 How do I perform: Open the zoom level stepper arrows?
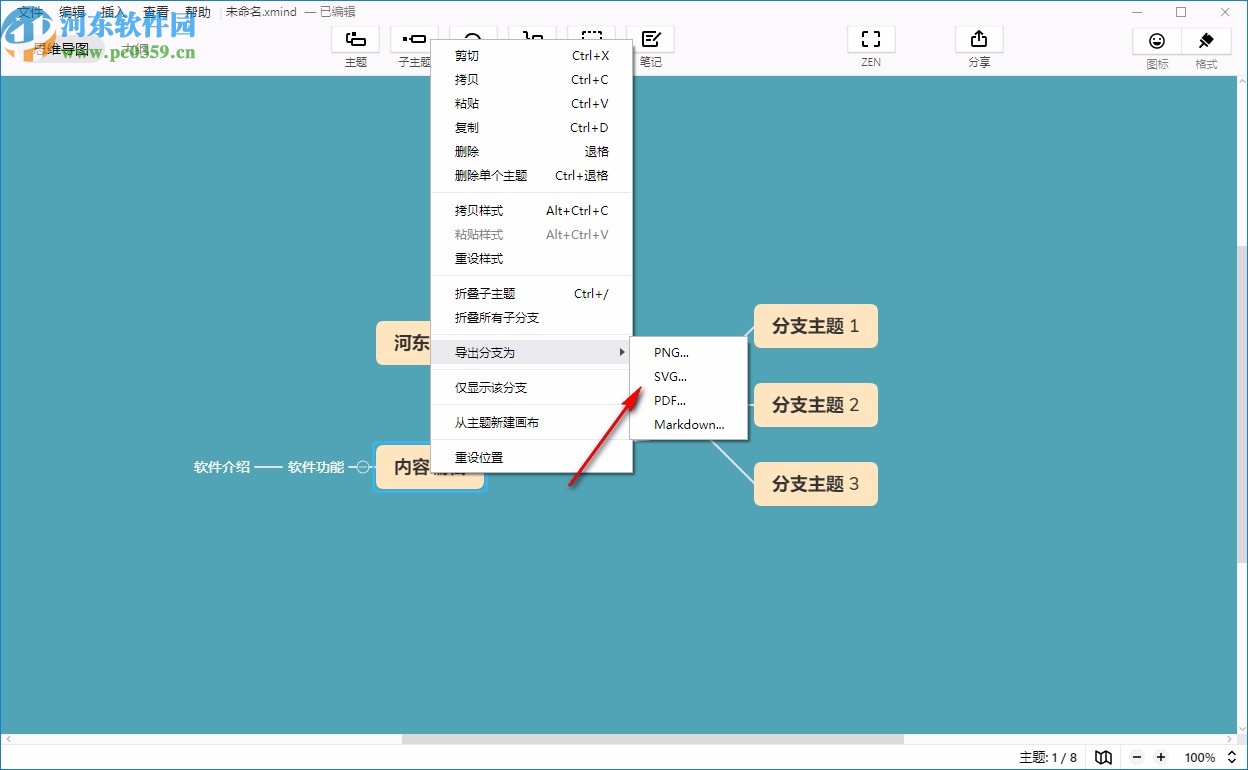pos(1232,757)
